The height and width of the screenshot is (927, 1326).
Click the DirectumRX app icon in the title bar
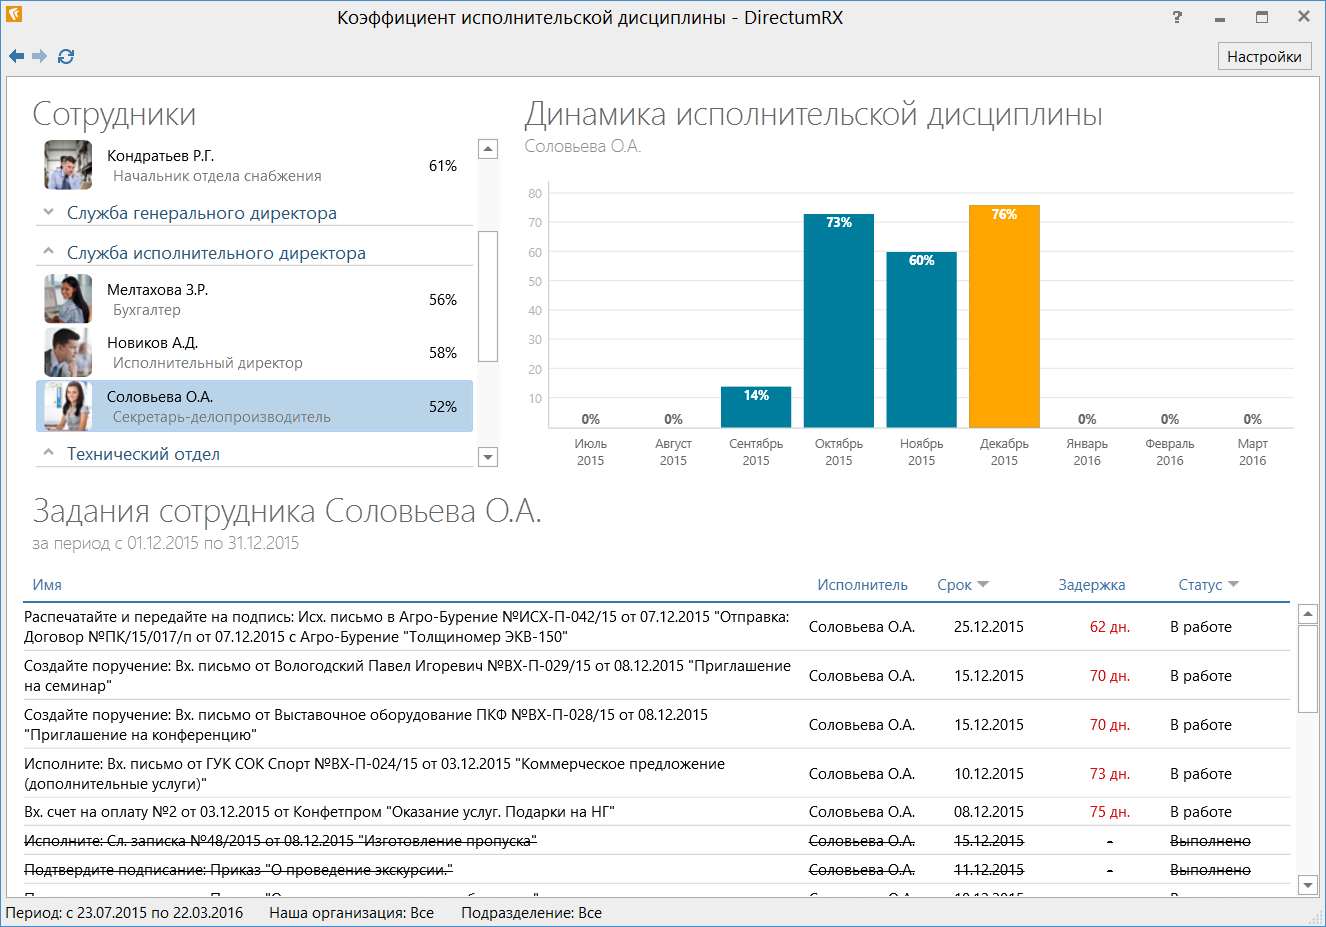[x=14, y=15]
